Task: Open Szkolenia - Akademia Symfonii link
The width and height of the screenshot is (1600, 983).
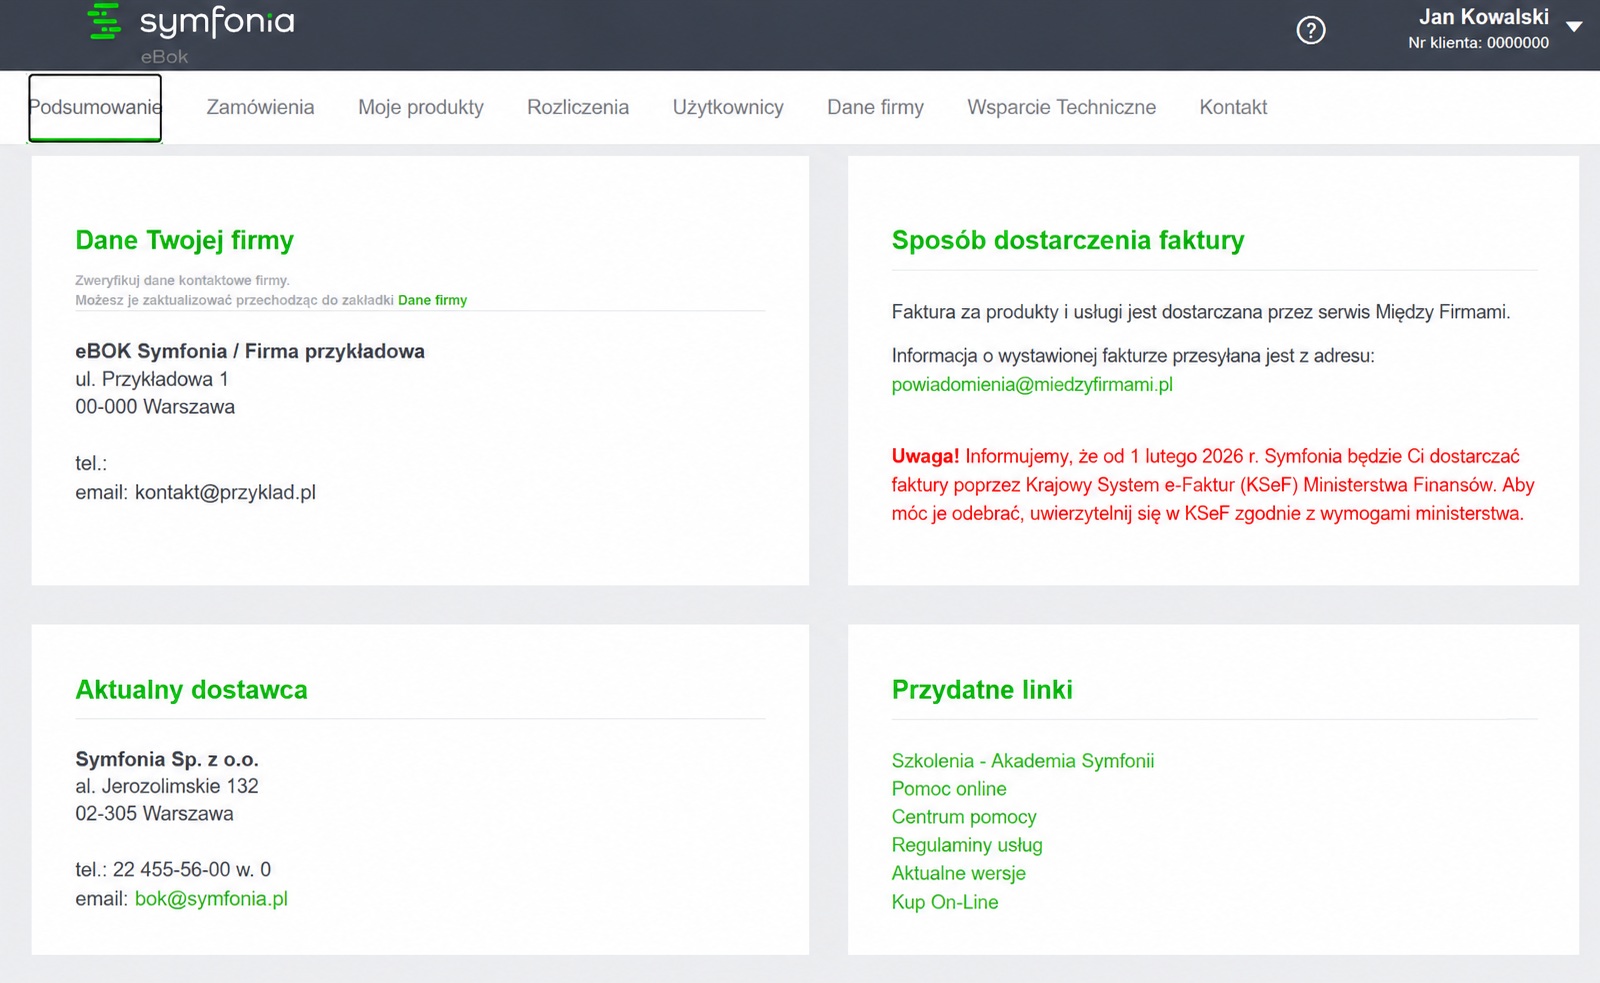Action: point(1023,761)
